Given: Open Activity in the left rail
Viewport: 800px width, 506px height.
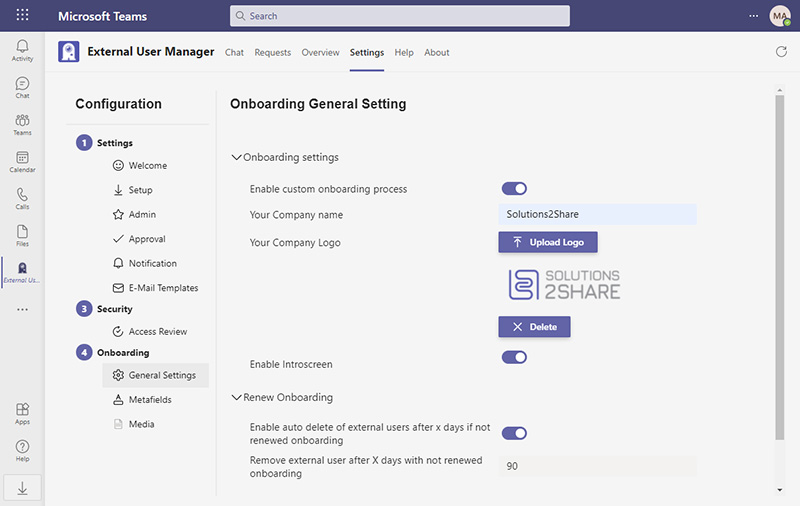Looking at the screenshot, I should (22, 50).
